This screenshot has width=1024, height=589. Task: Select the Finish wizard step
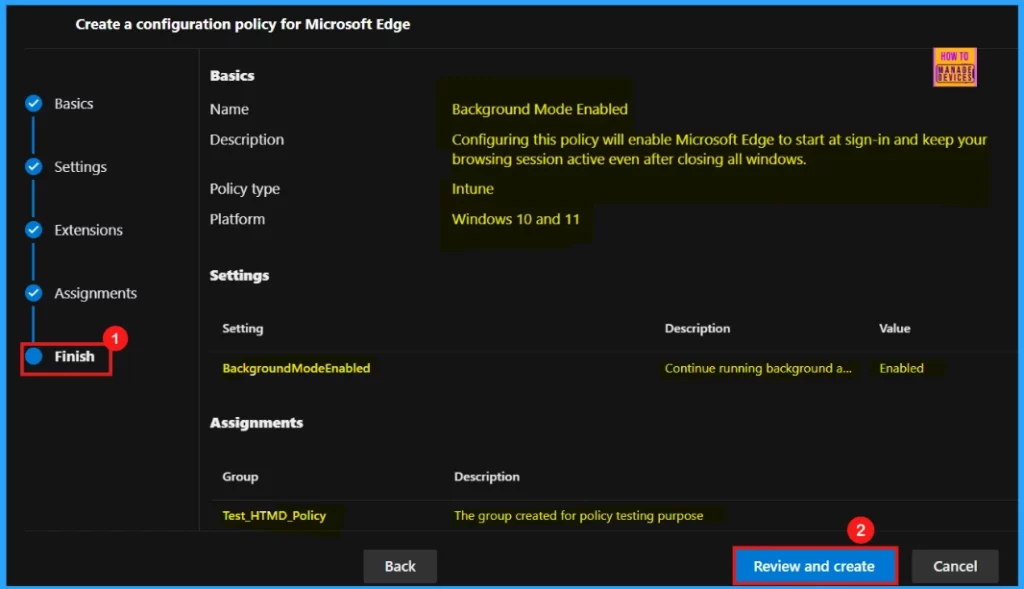[x=74, y=357]
